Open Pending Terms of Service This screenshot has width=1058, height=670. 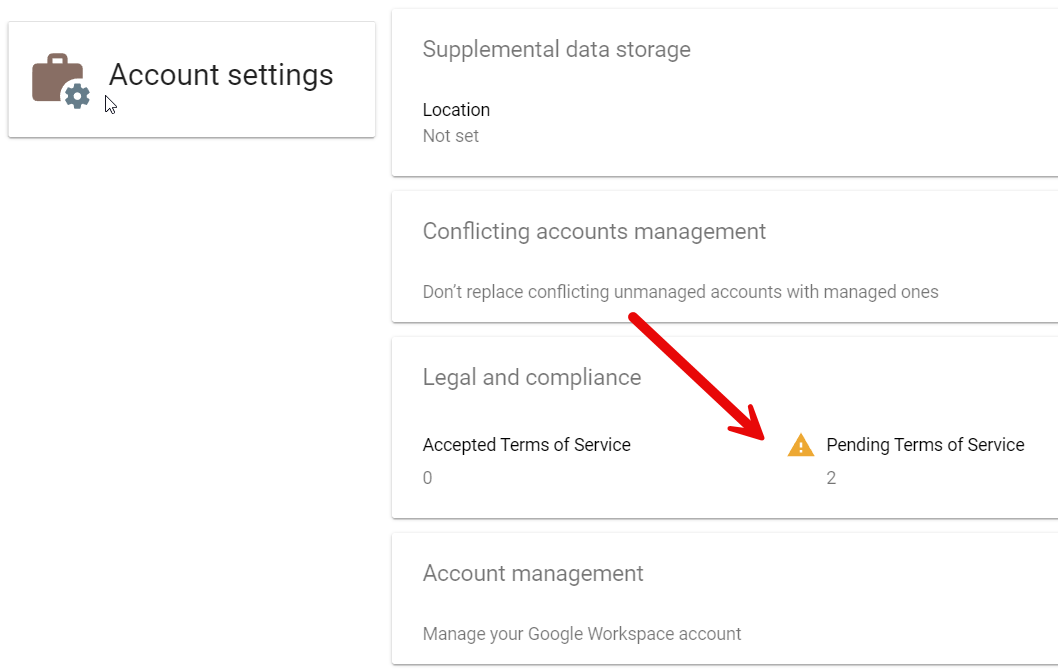coord(924,445)
